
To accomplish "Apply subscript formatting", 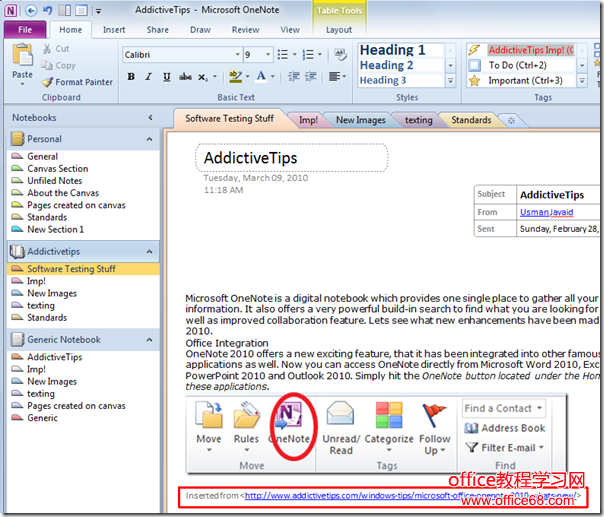I will click(203, 77).
